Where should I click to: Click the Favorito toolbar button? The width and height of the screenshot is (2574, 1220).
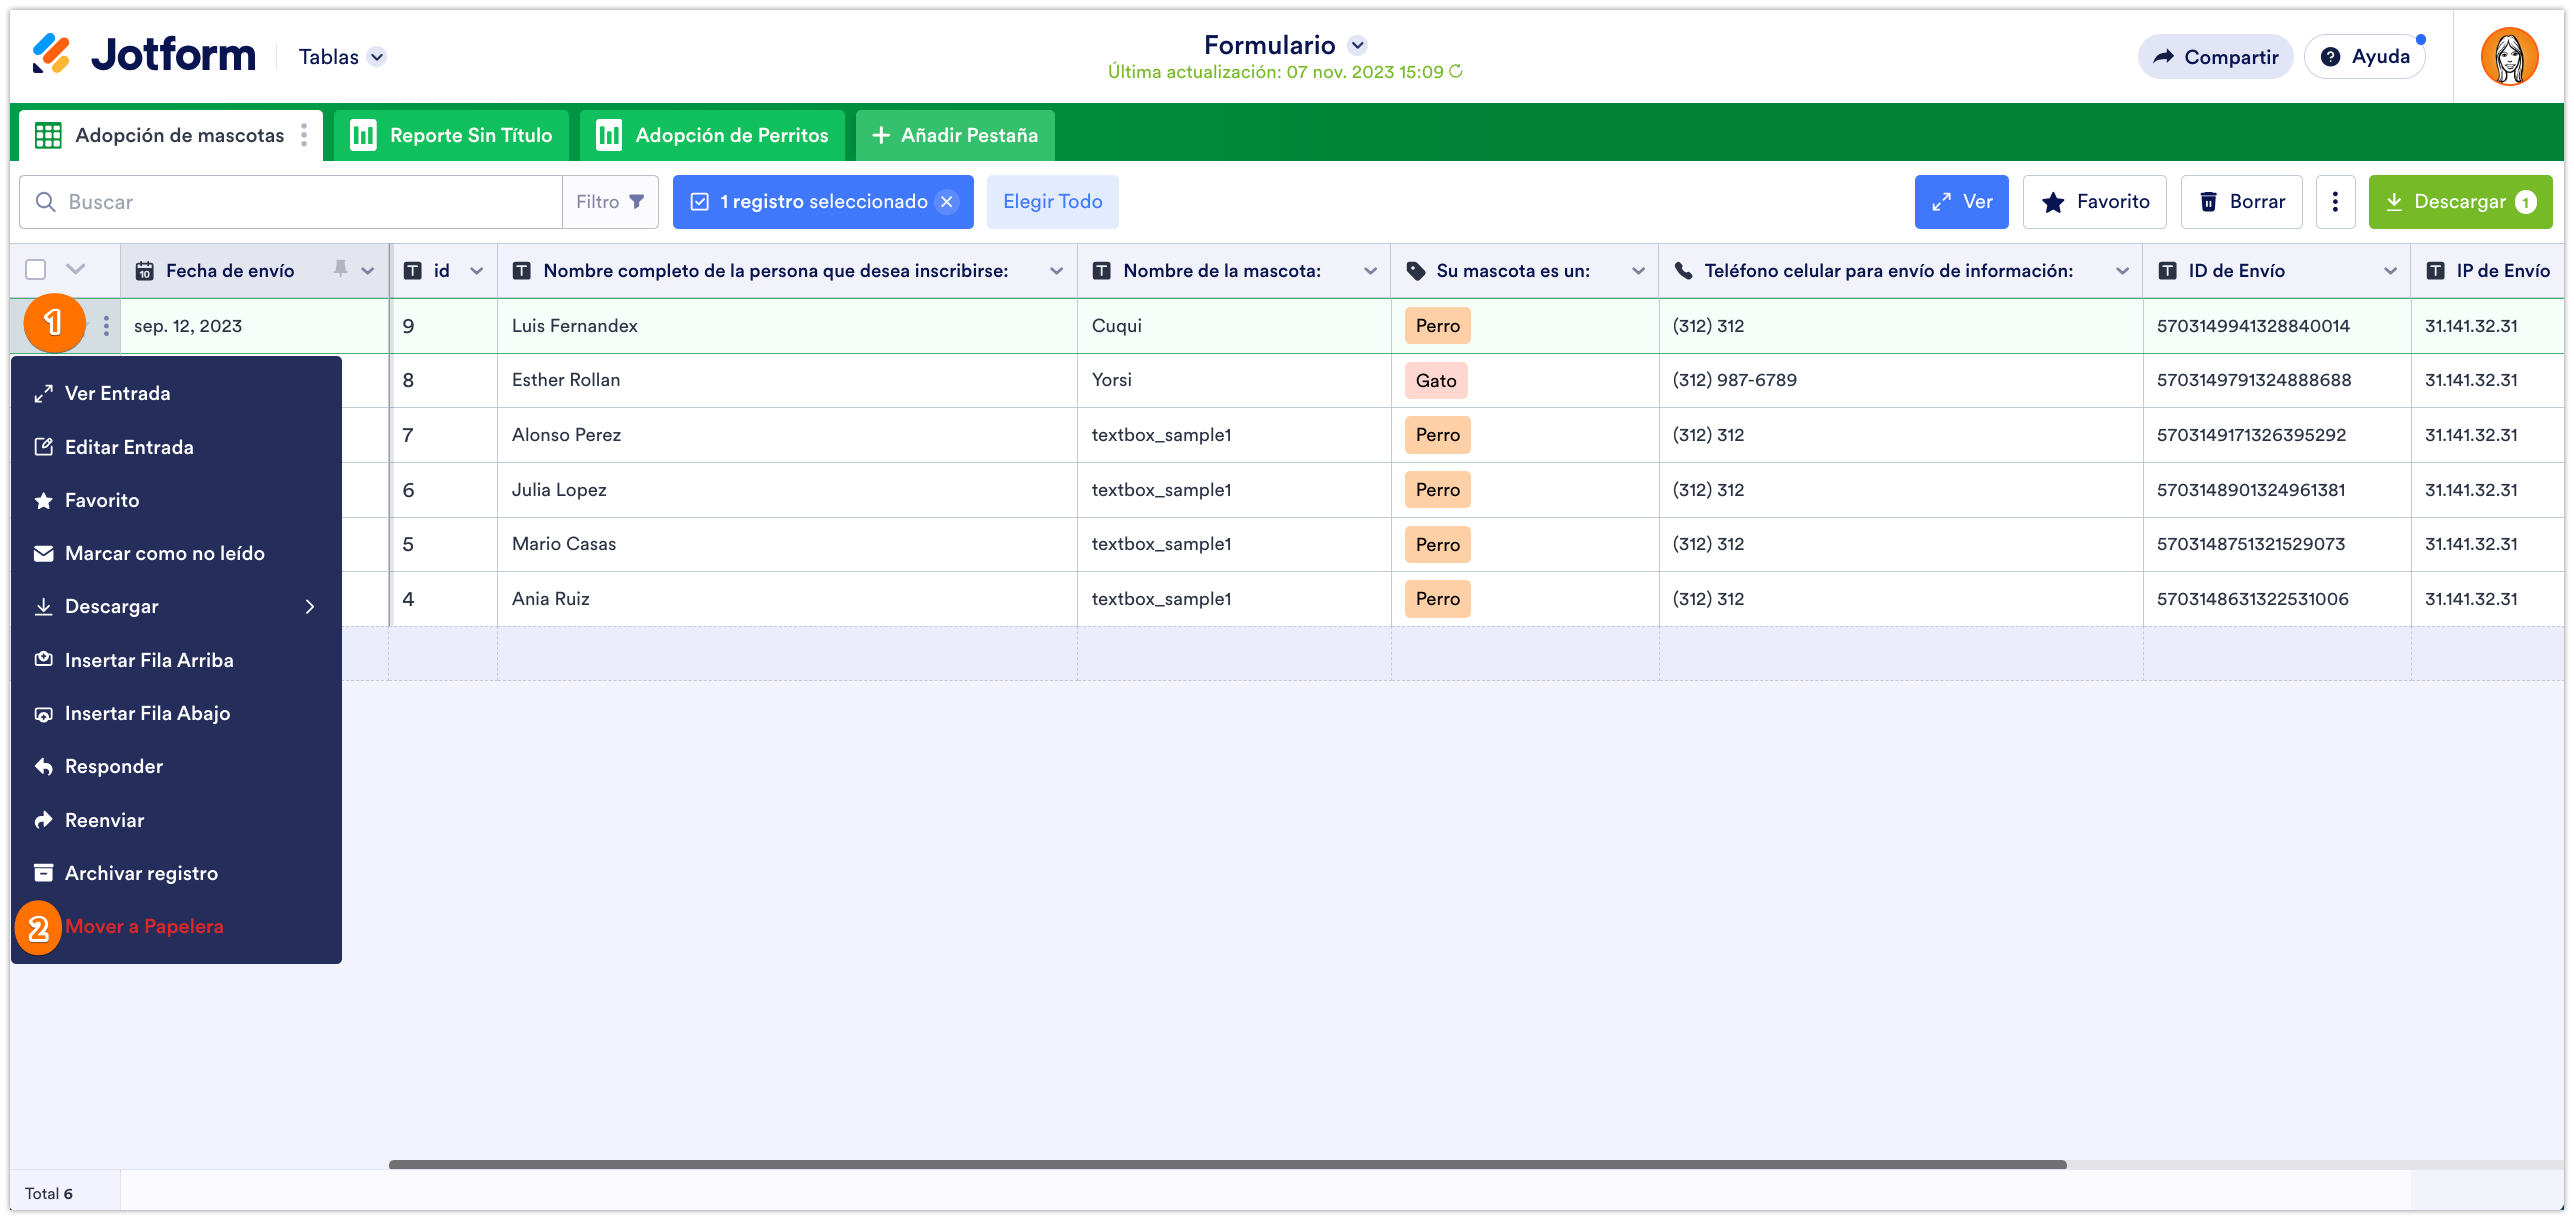coord(2094,202)
